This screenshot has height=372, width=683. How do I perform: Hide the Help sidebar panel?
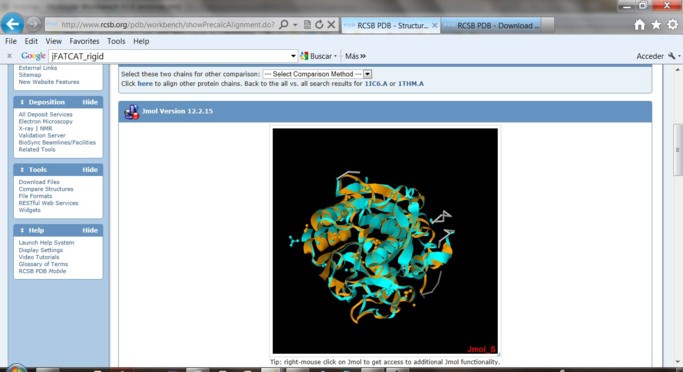(90, 230)
